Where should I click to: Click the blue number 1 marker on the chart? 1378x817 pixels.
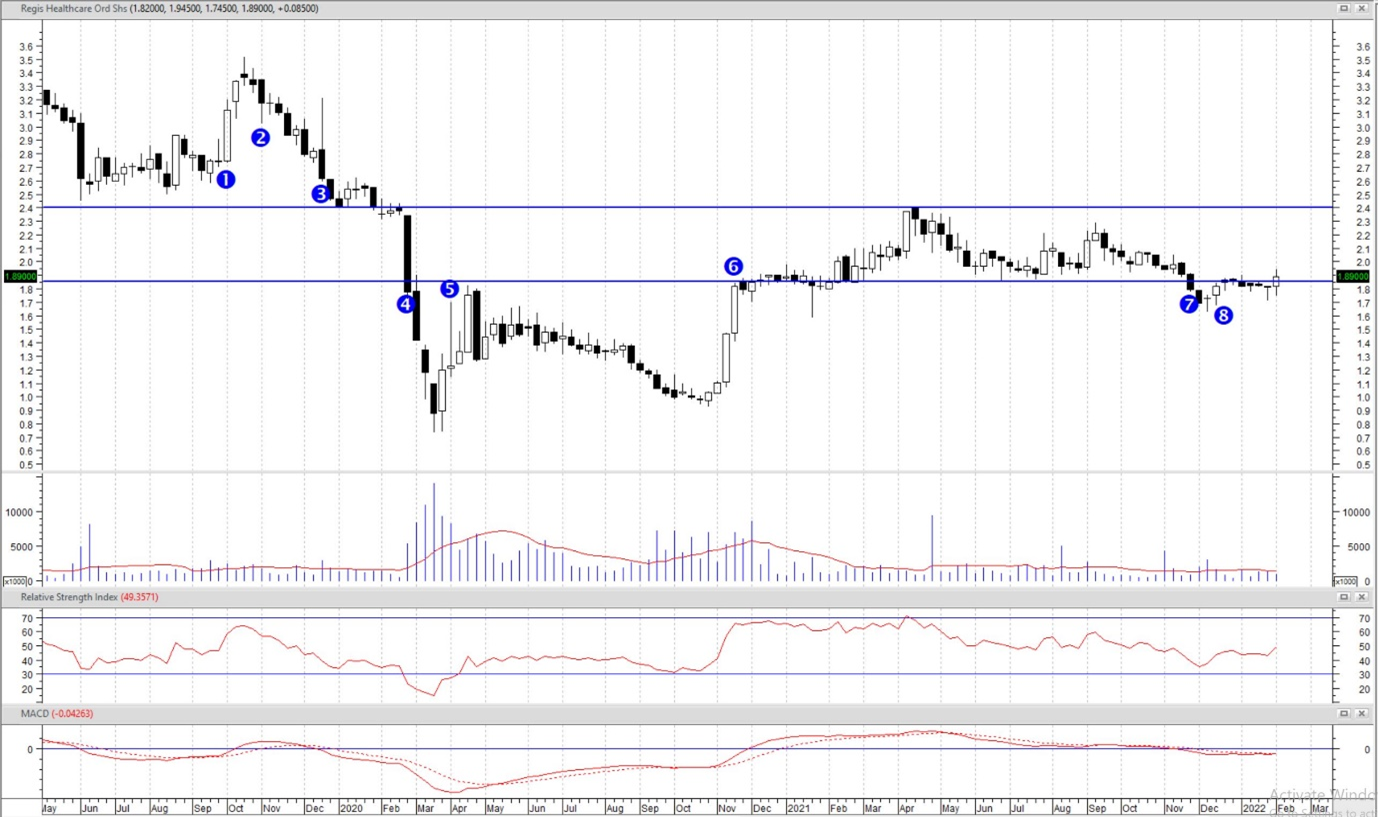pyautogui.click(x=225, y=180)
